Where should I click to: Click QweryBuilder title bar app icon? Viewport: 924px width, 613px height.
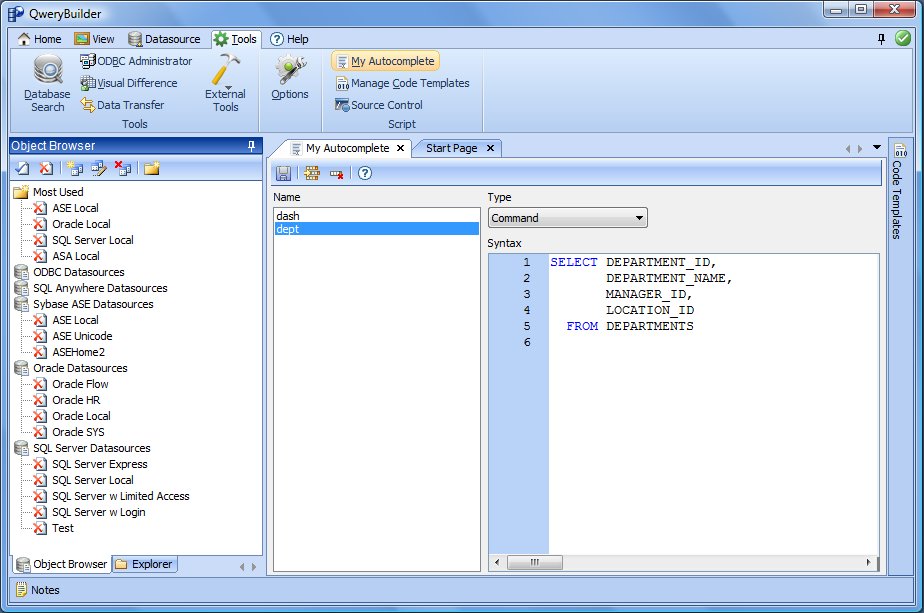tap(16, 14)
